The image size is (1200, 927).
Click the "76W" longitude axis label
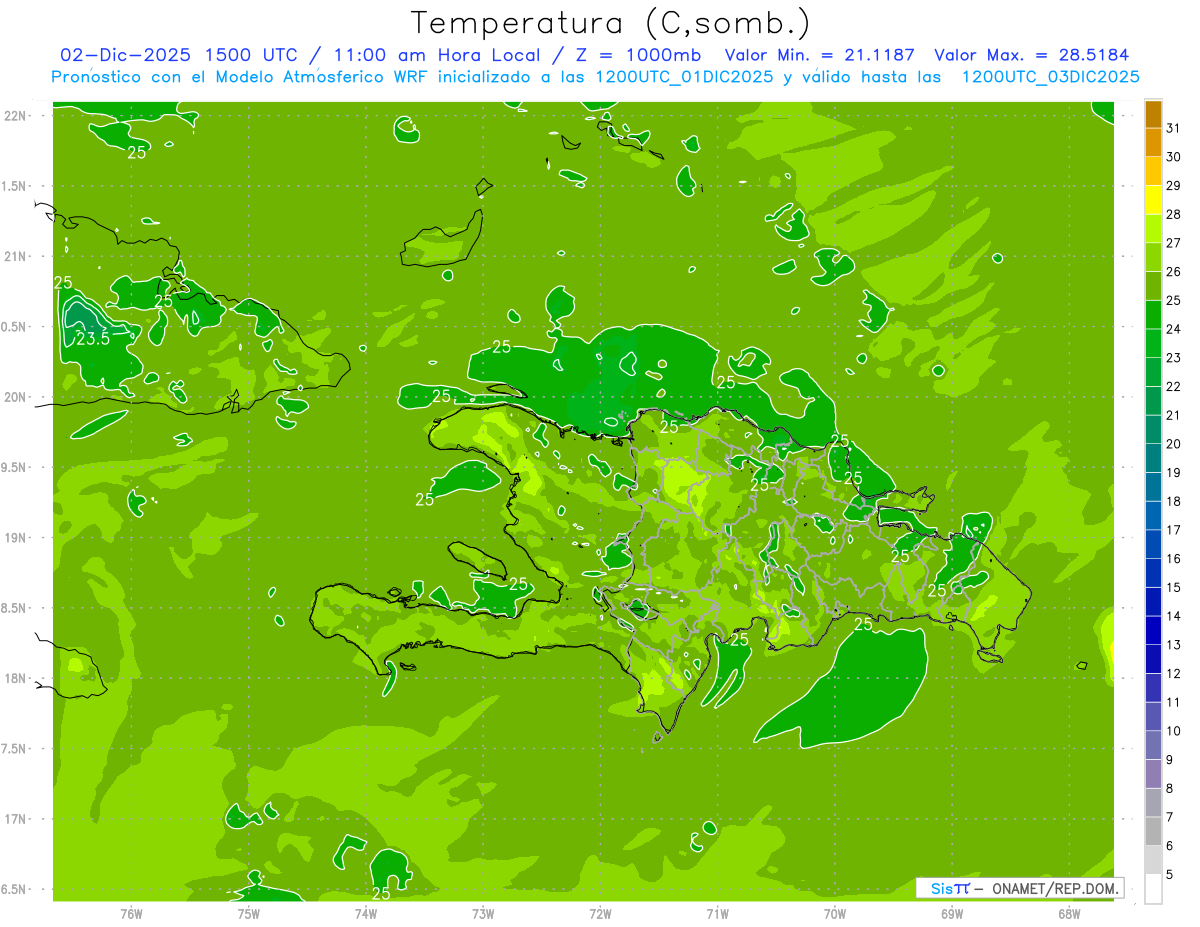(131, 914)
